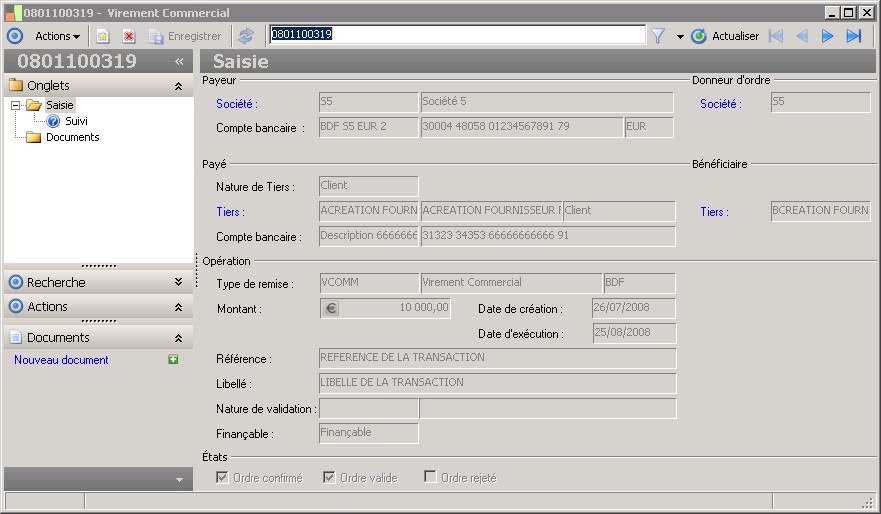Collapse the left sidebar with double chevron
Screen dimensions: 881x514
coord(179,61)
